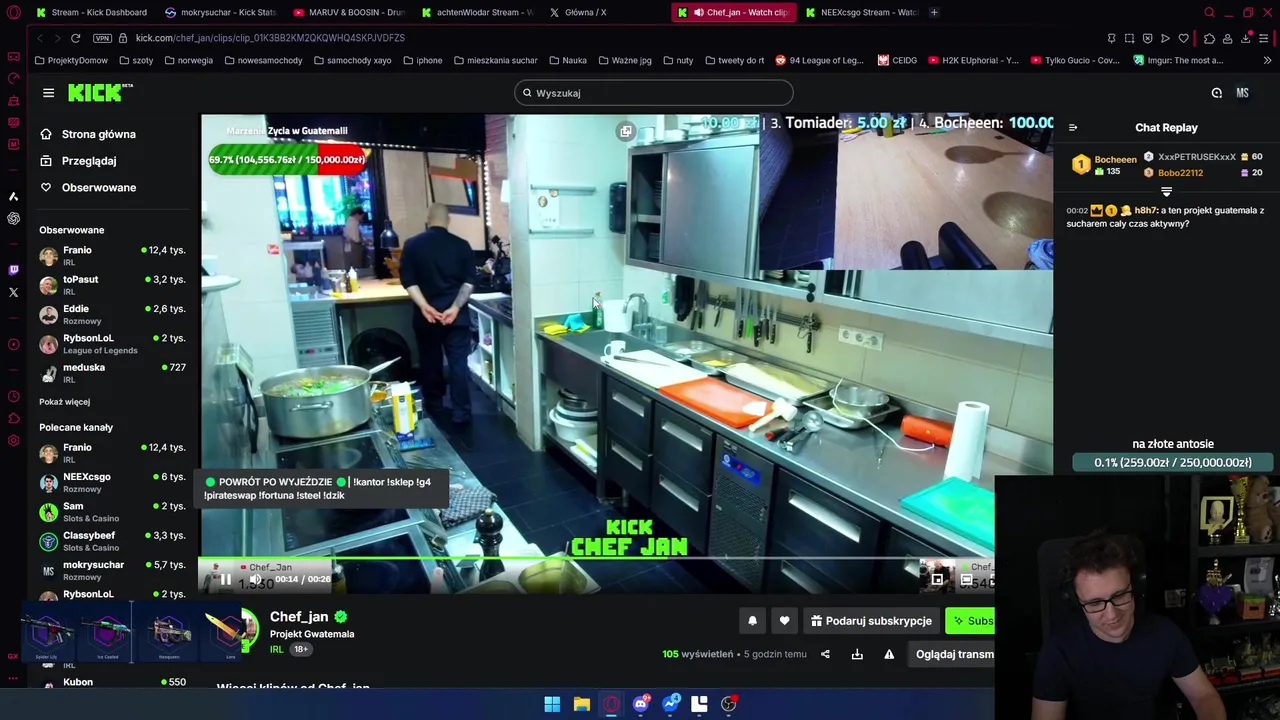Open picture-in-picture icon above video
Viewport: 1280px width, 720px height.
click(x=625, y=131)
